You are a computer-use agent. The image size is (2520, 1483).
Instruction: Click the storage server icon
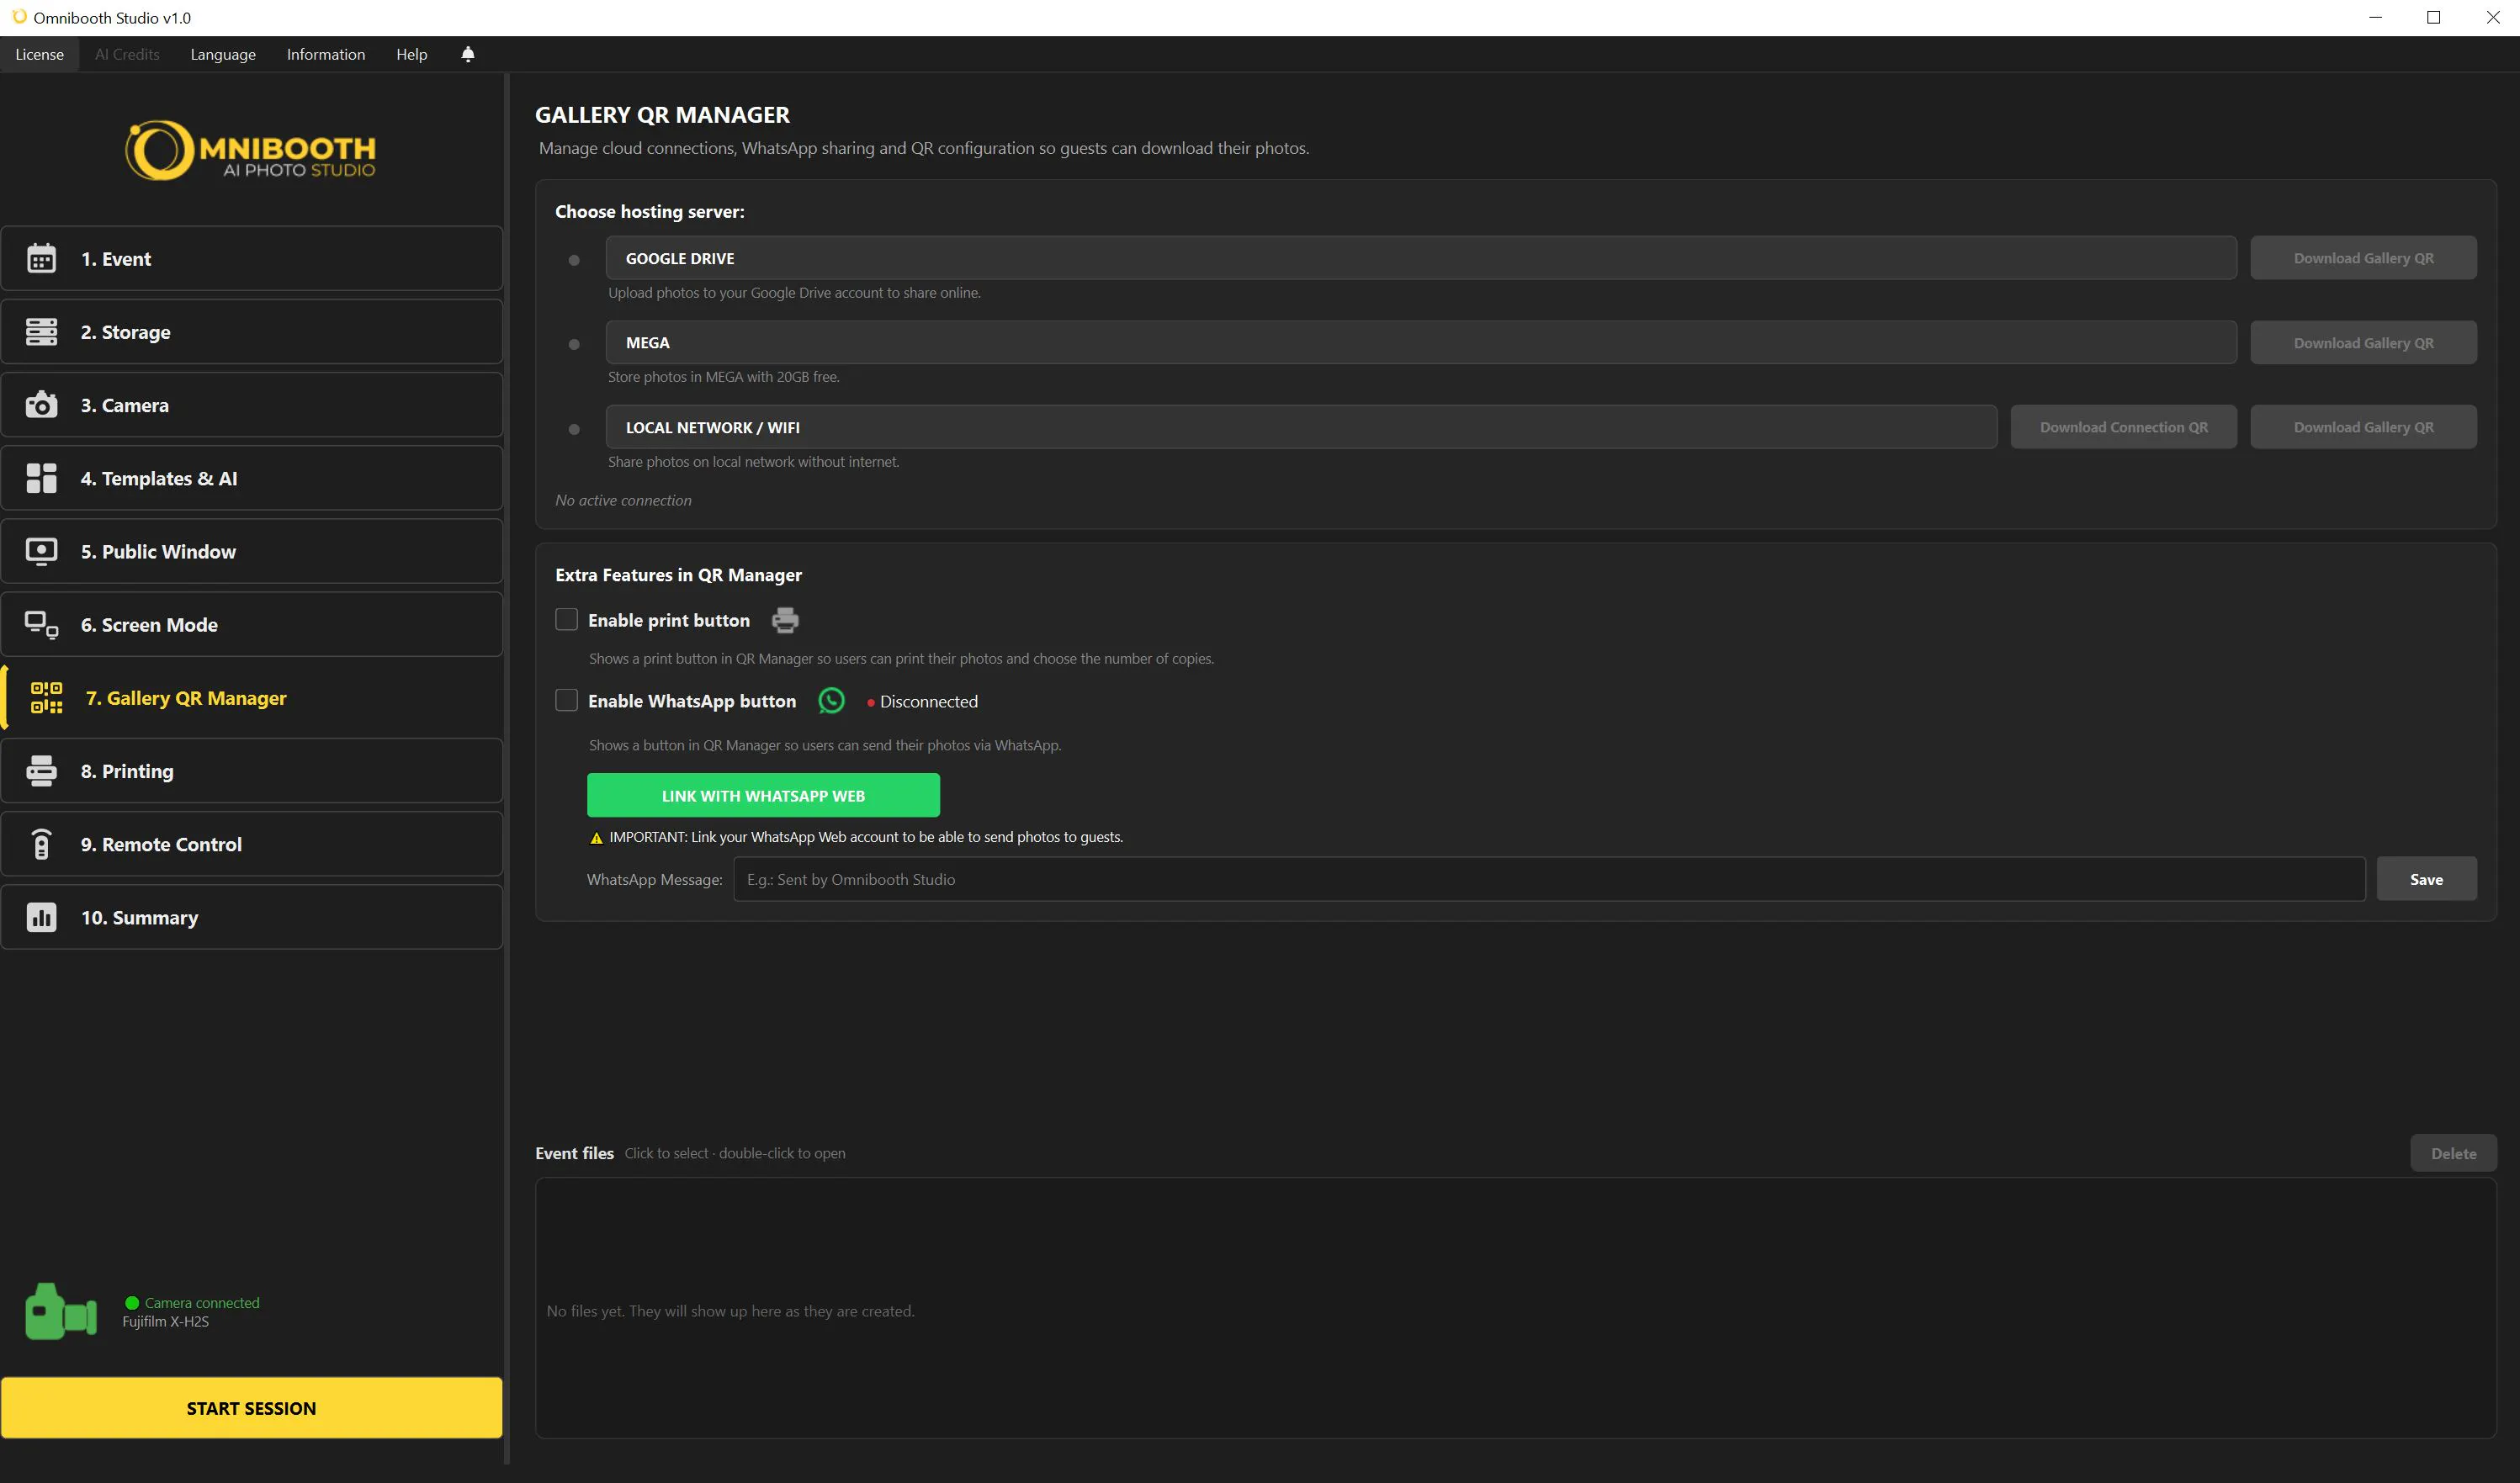pos(41,332)
